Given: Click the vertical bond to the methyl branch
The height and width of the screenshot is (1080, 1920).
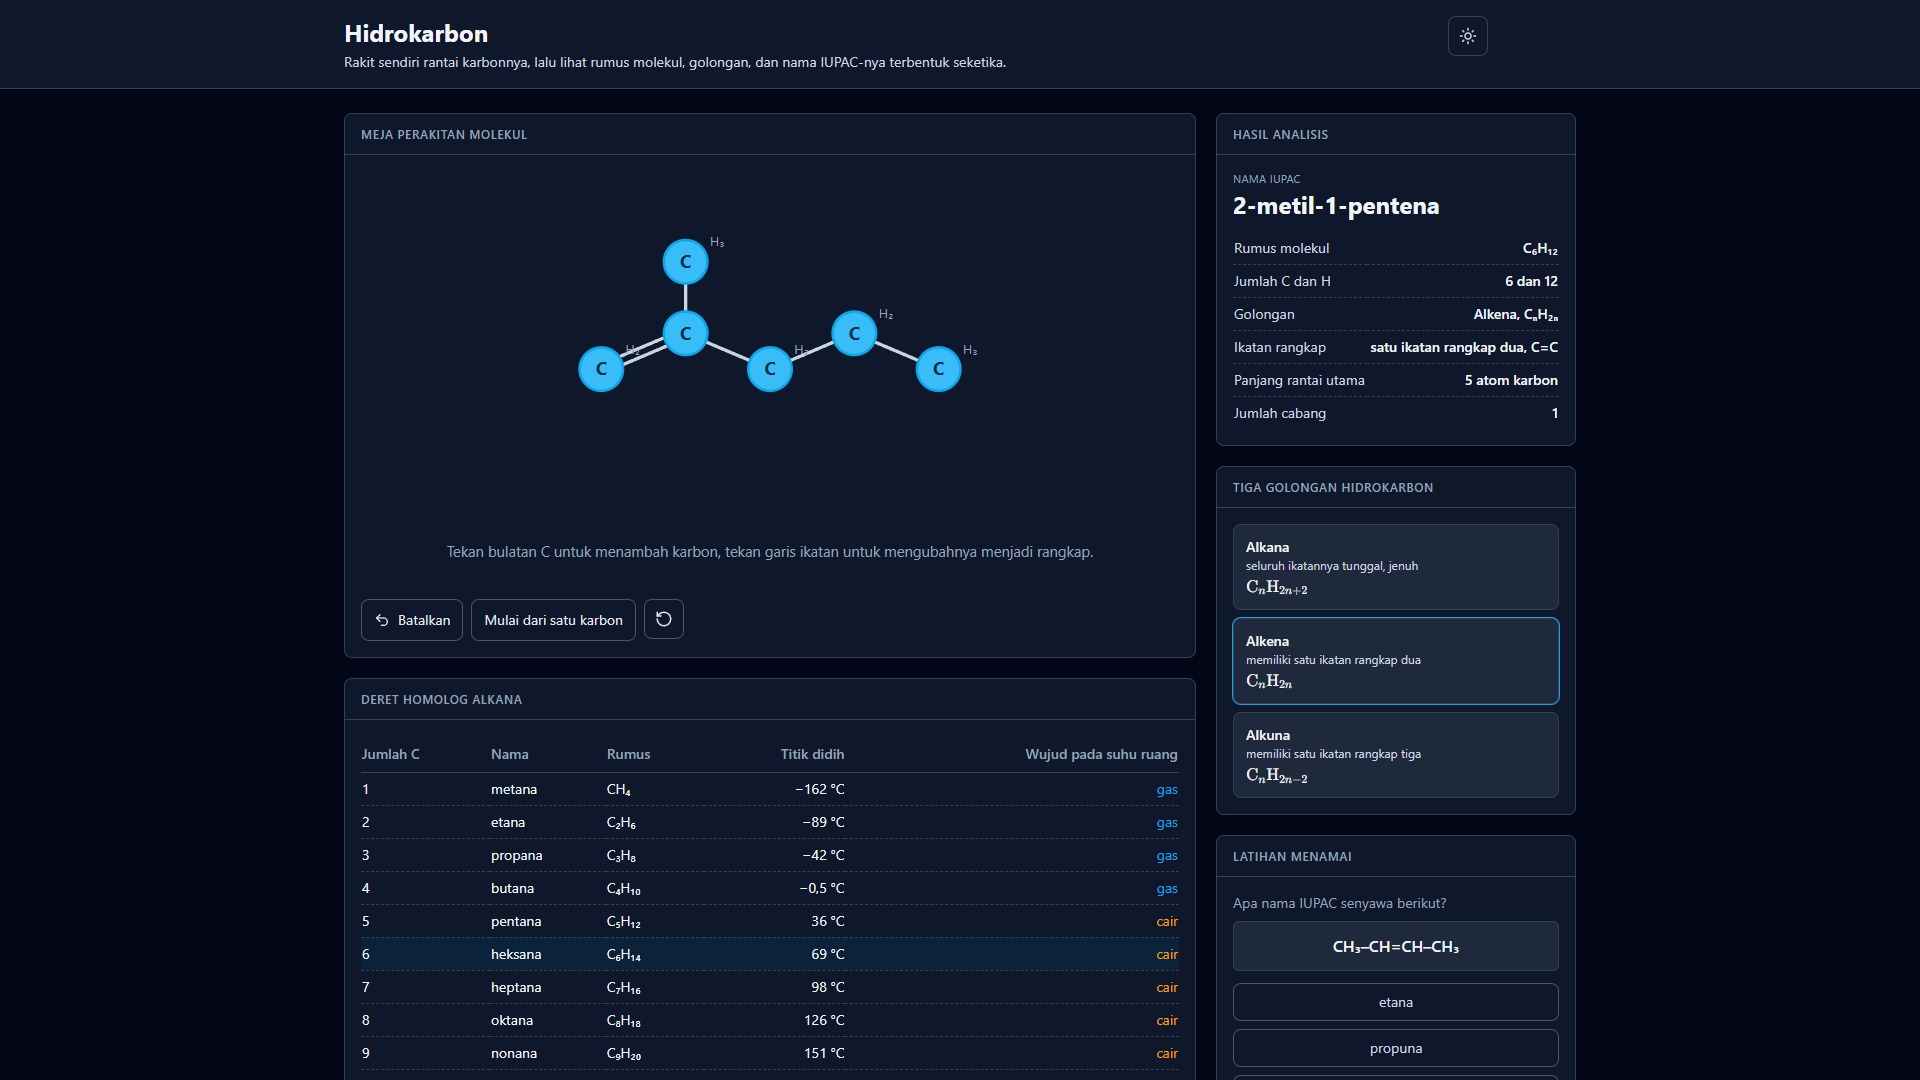Looking at the screenshot, I should pyautogui.click(x=685, y=297).
